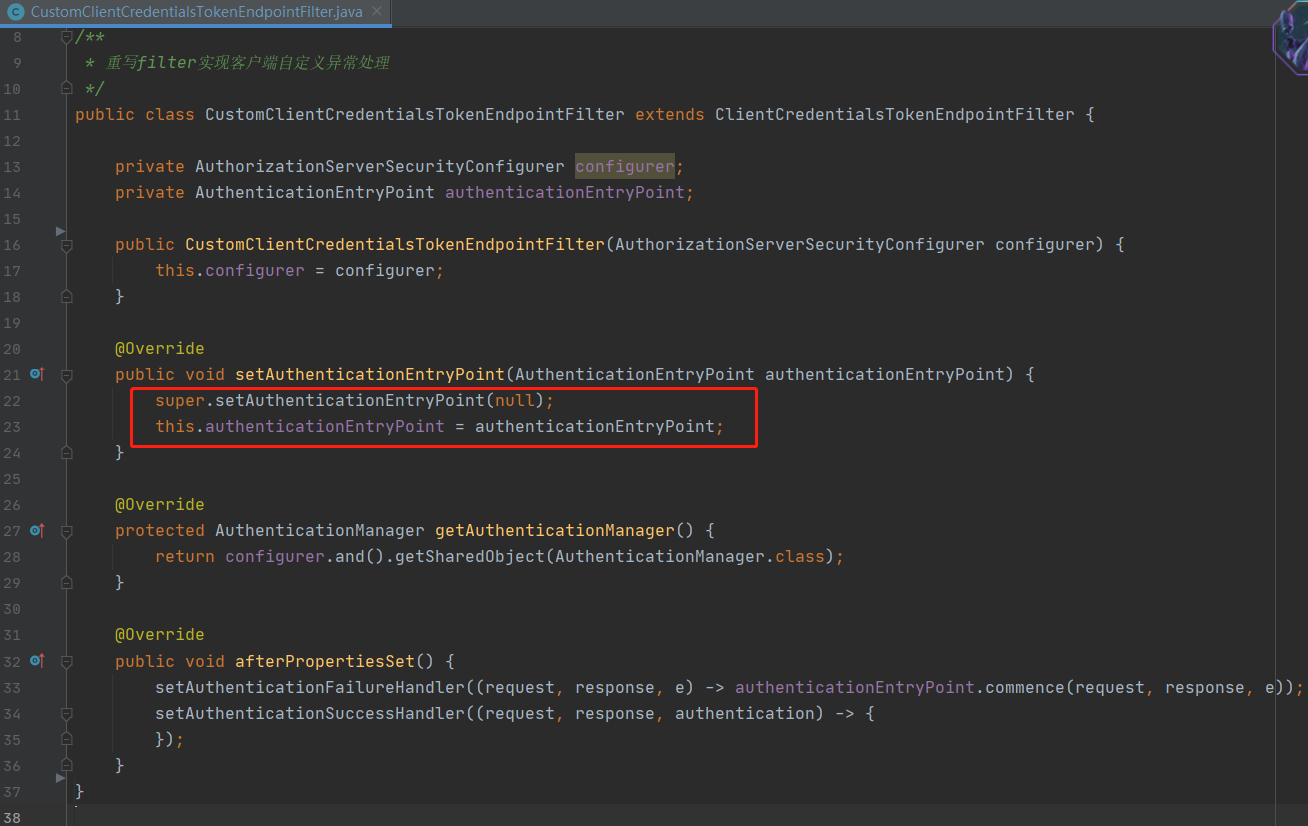Click fold end marker at line 35
Screen dimensions: 1308x826
point(66,739)
